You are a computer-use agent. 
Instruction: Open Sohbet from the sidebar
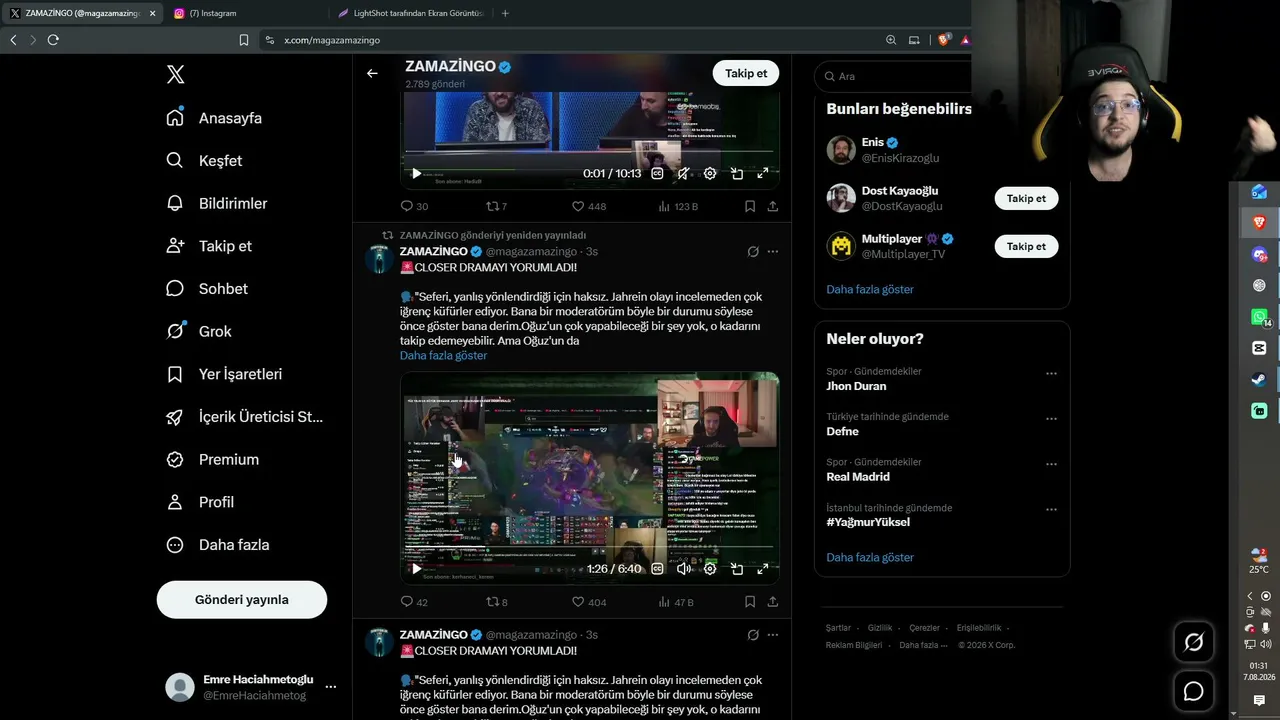(x=207, y=289)
